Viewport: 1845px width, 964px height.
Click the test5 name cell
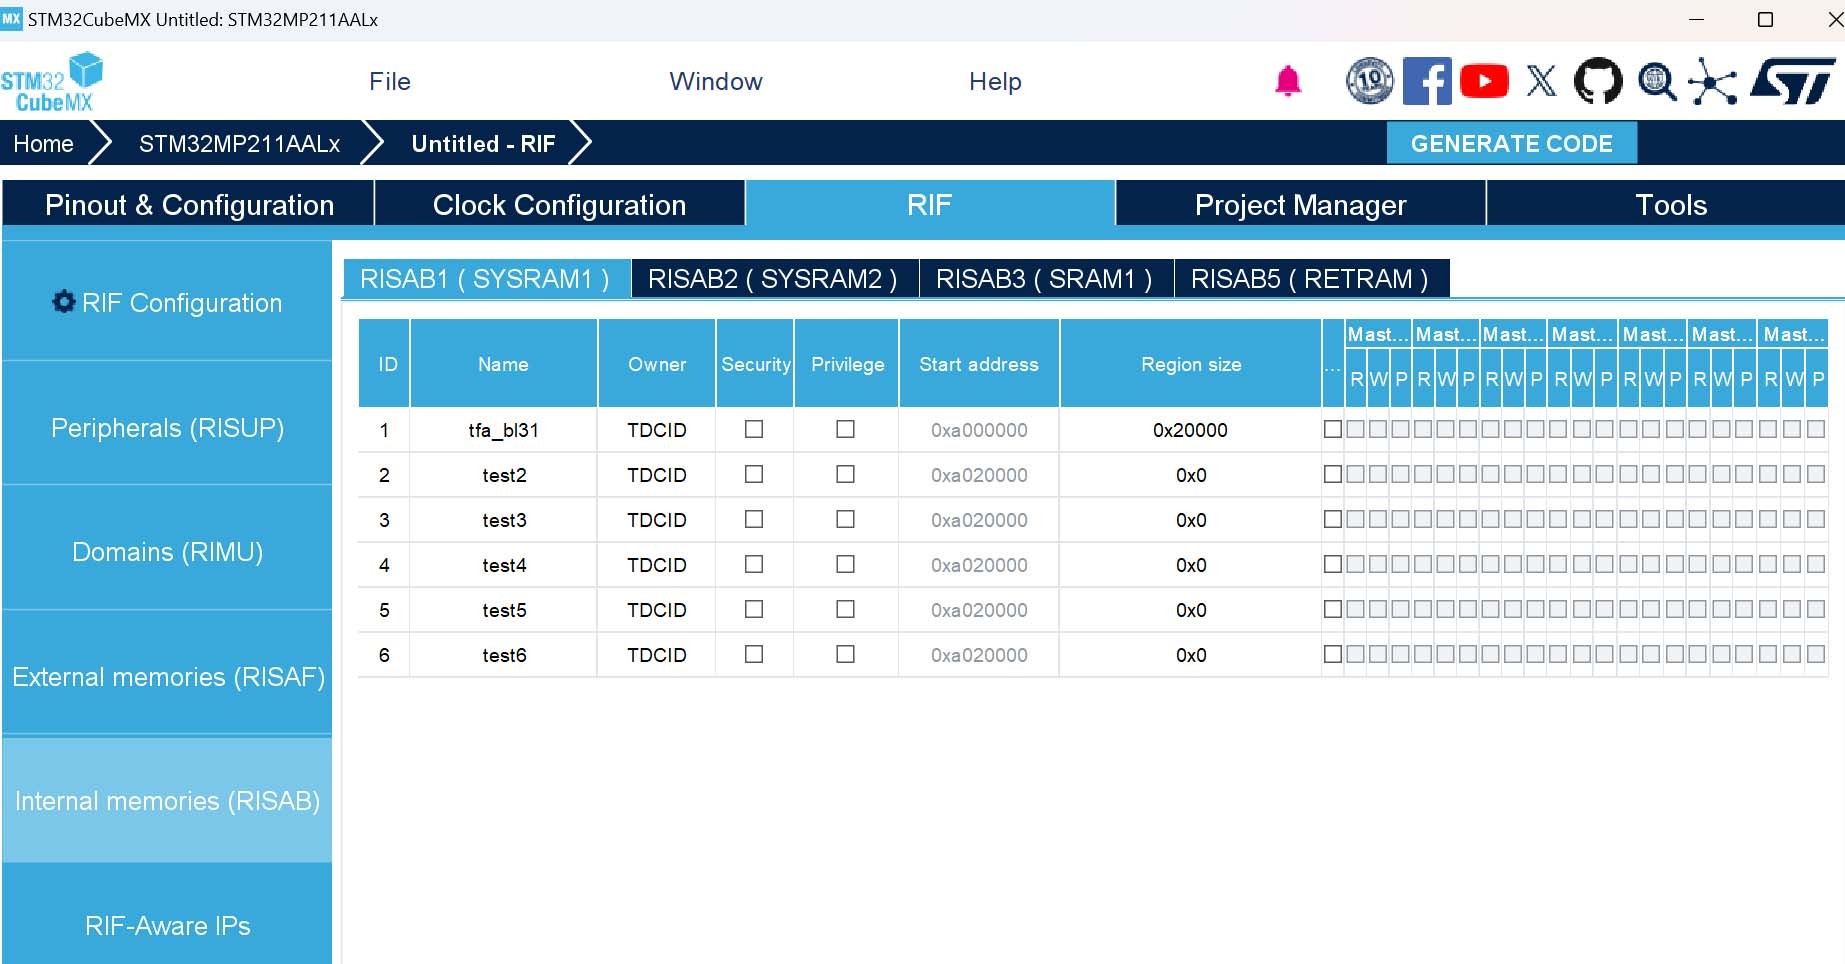504,610
